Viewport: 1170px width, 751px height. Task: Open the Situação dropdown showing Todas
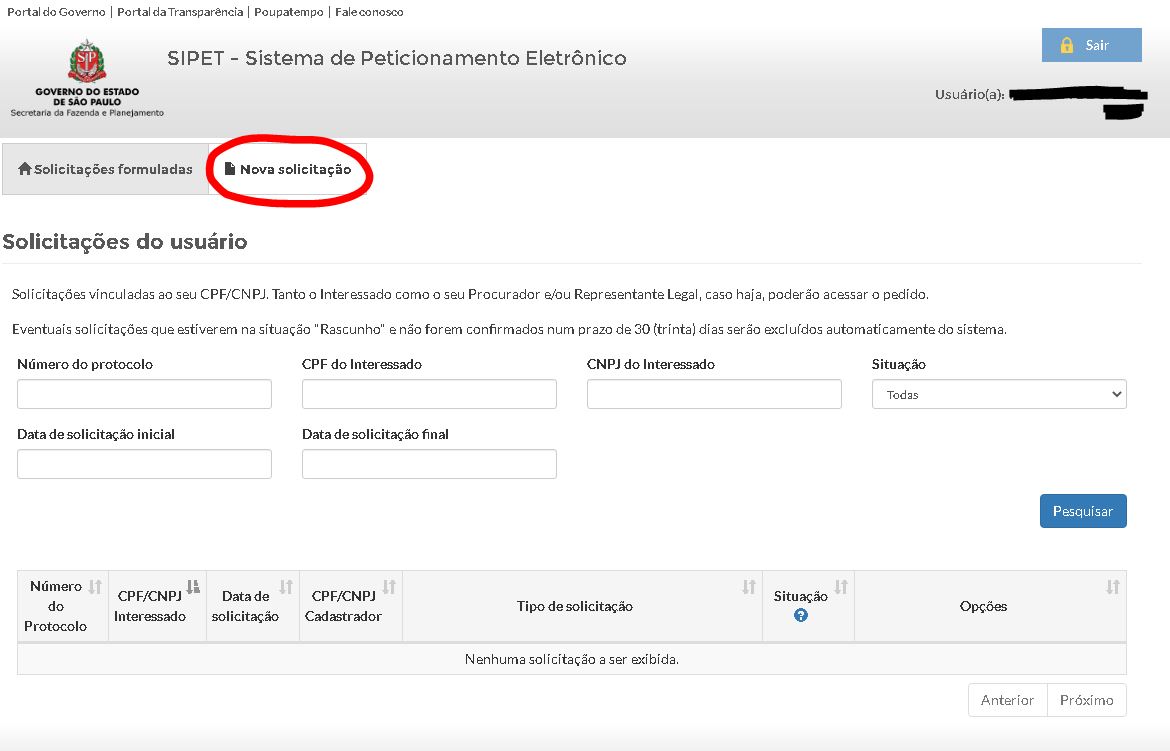[998, 394]
